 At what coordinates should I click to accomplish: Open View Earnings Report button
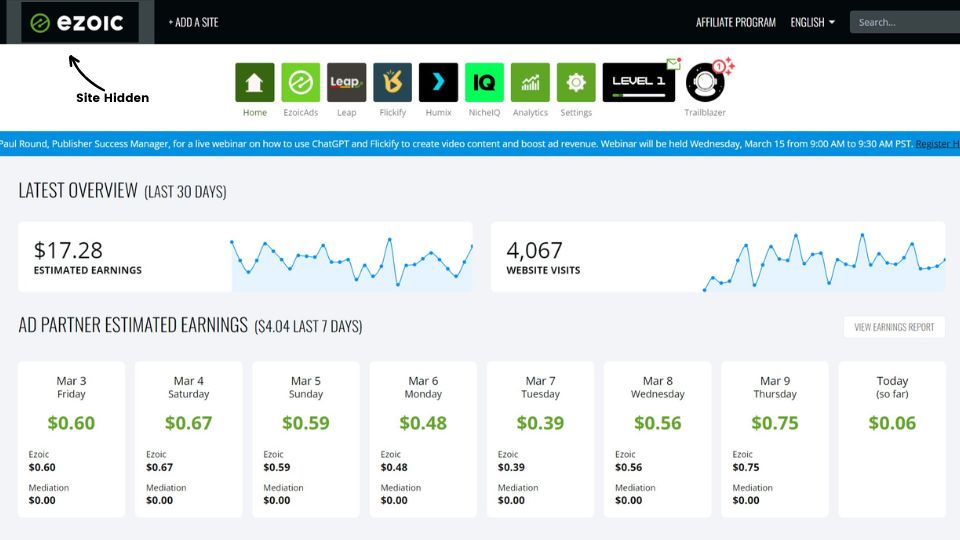pos(894,327)
